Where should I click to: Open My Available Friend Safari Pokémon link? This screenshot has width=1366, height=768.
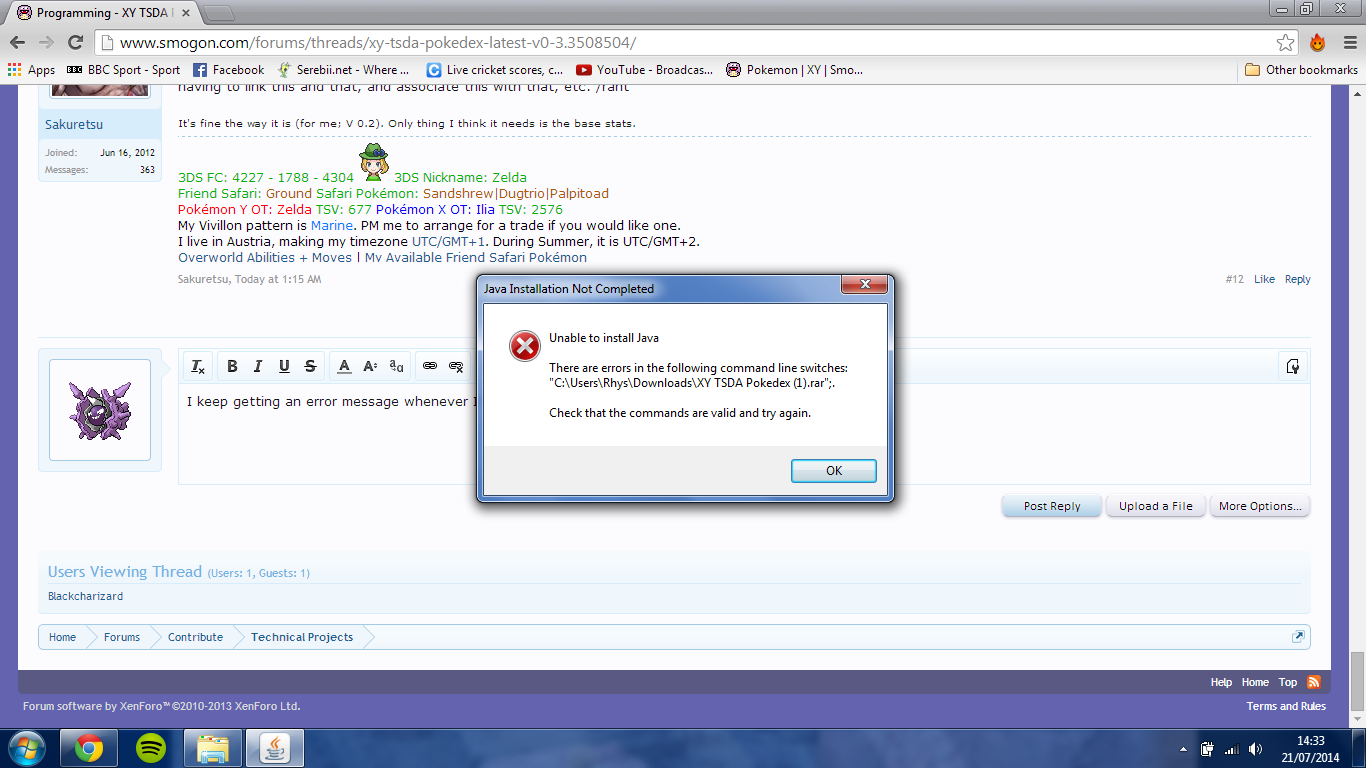click(476, 258)
